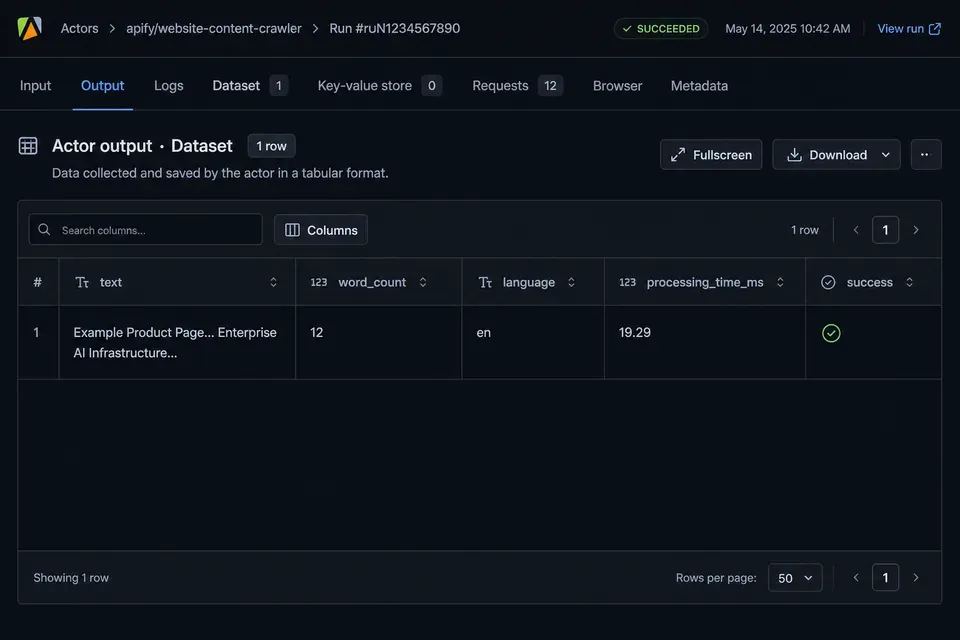Open the Dataset tab
This screenshot has width=960, height=640.
(250, 86)
